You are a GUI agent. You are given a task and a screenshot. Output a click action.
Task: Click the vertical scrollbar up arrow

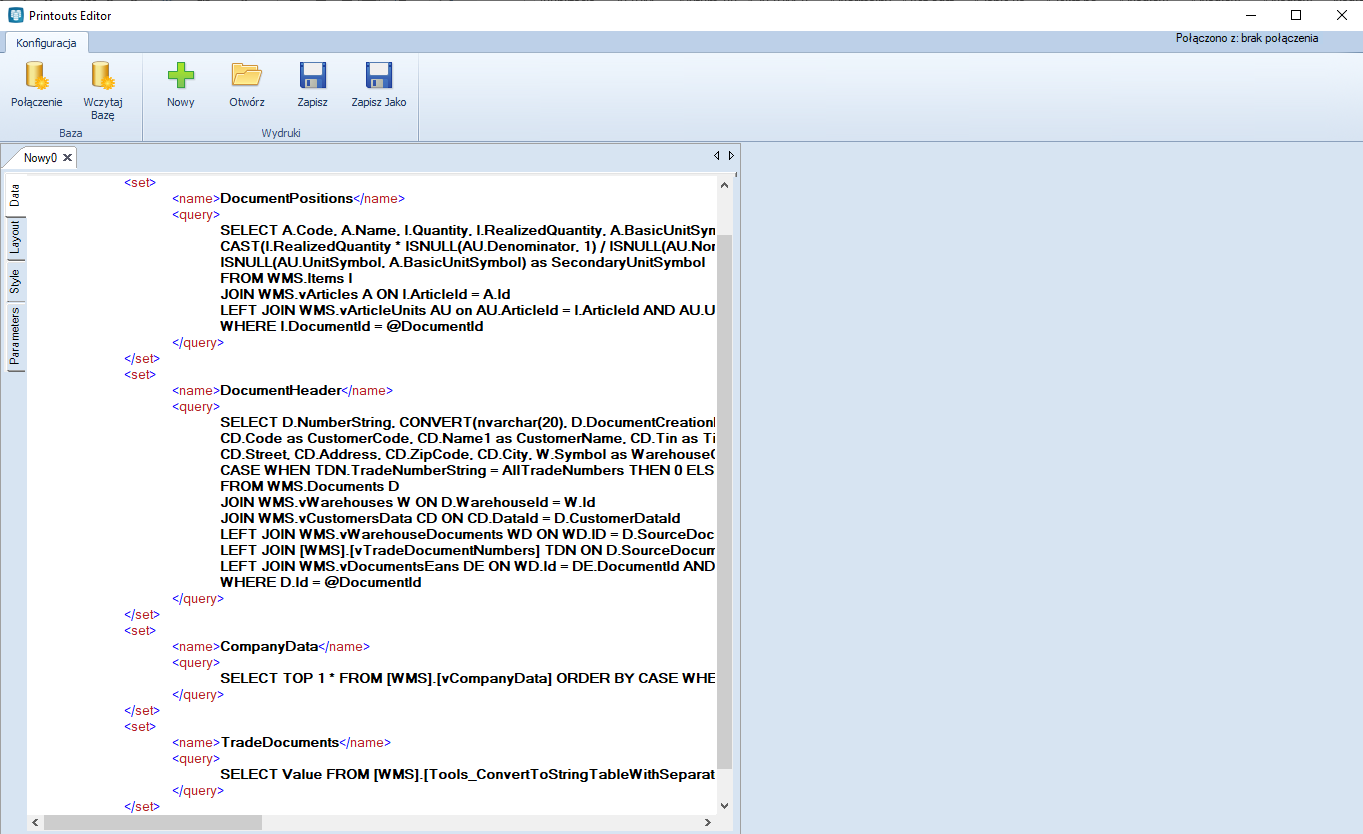point(725,183)
